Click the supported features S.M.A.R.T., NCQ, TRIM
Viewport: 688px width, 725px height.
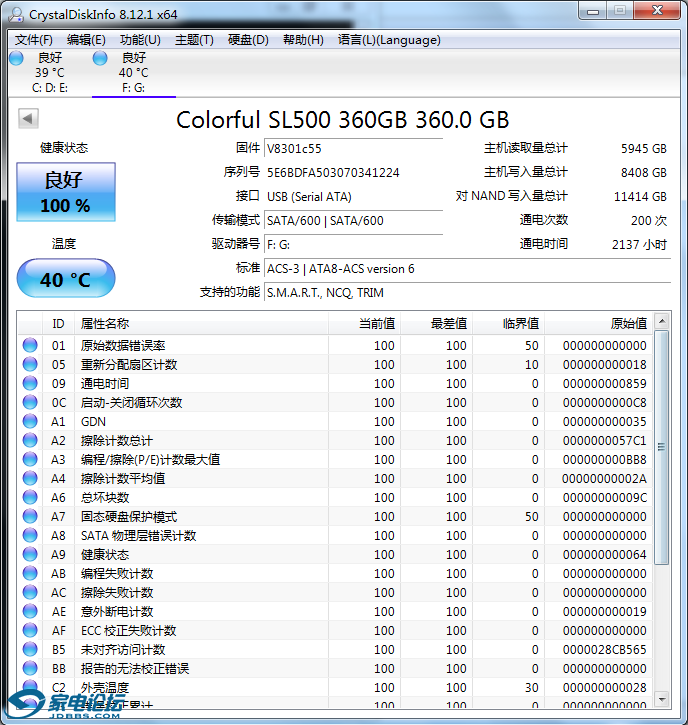467,293
